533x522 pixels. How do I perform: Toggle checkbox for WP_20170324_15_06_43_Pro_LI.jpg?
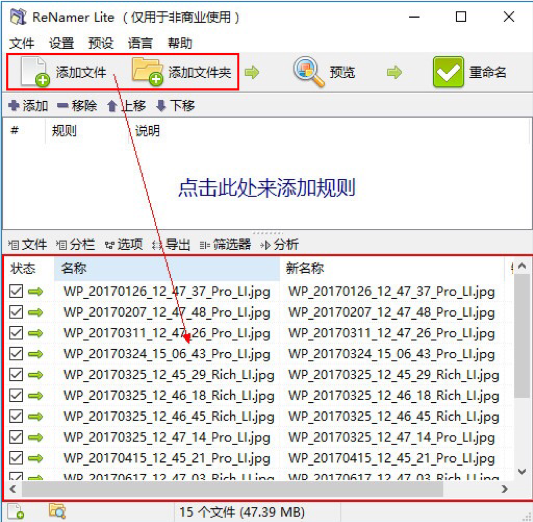click(16, 354)
